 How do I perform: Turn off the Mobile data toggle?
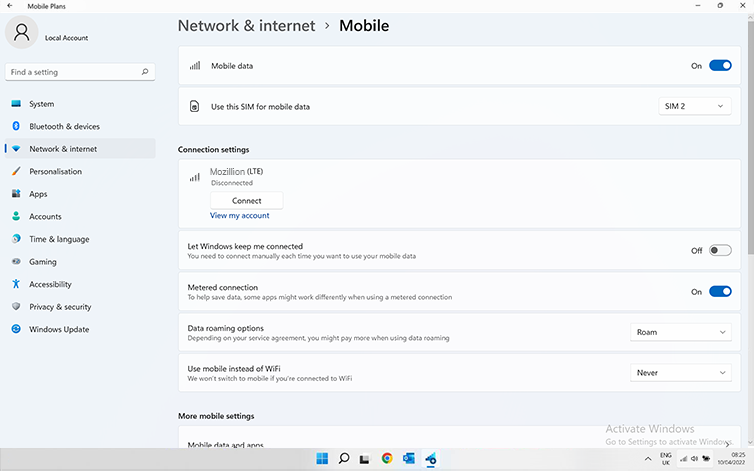pos(720,65)
